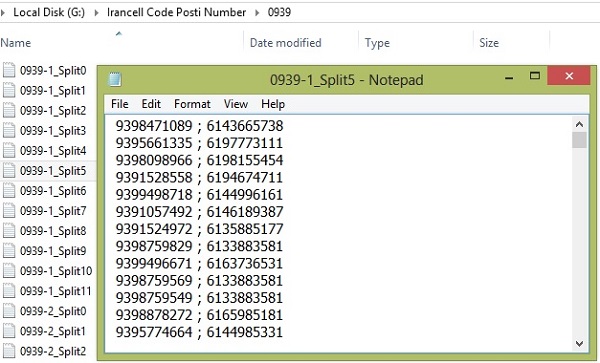Viewport: 600px width, 363px height.
Task: Click Notepad scrollbar up arrow
Action: coord(579,124)
